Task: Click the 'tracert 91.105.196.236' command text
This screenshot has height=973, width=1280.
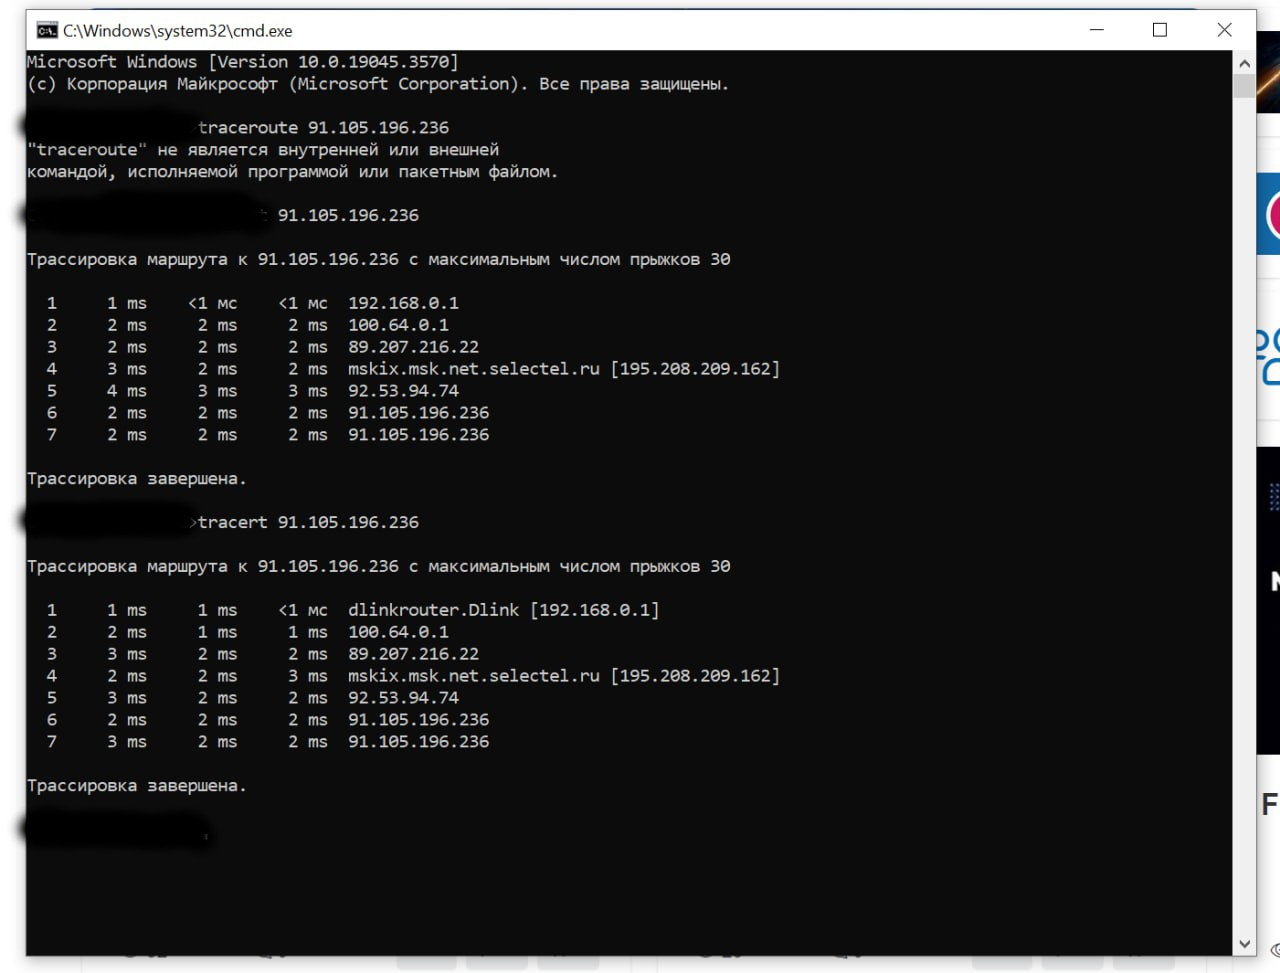Action: click(308, 522)
